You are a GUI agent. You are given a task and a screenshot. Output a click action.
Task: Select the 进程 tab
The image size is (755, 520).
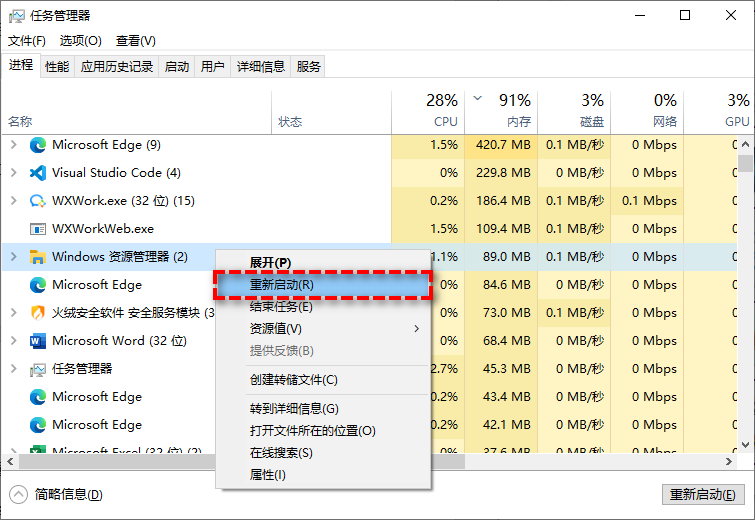[21, 65]
